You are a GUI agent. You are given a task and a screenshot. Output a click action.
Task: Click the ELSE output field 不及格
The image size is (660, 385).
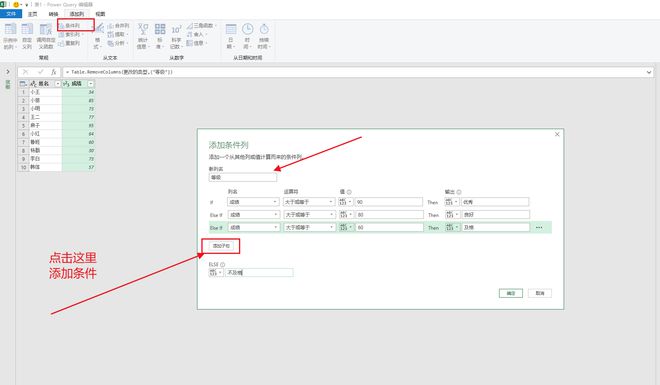click(x=259, y=273)
